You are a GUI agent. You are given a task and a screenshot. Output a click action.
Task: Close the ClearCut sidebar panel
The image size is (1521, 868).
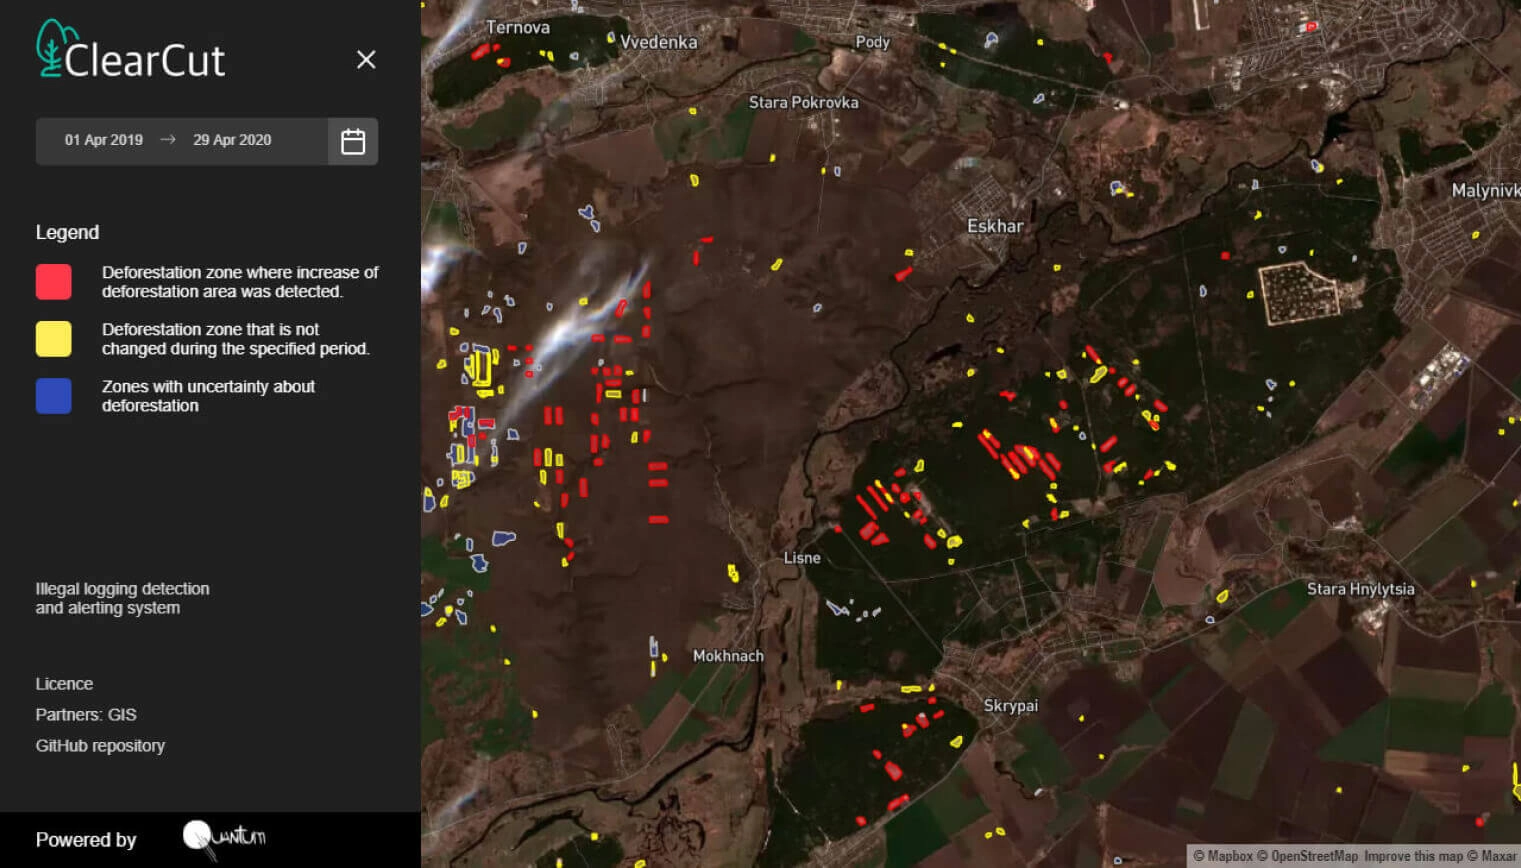pos(366,60)
